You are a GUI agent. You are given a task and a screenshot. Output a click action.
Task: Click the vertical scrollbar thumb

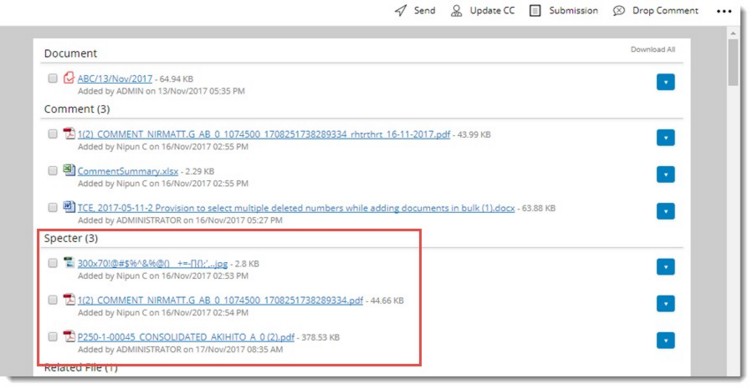pos(733,62)
